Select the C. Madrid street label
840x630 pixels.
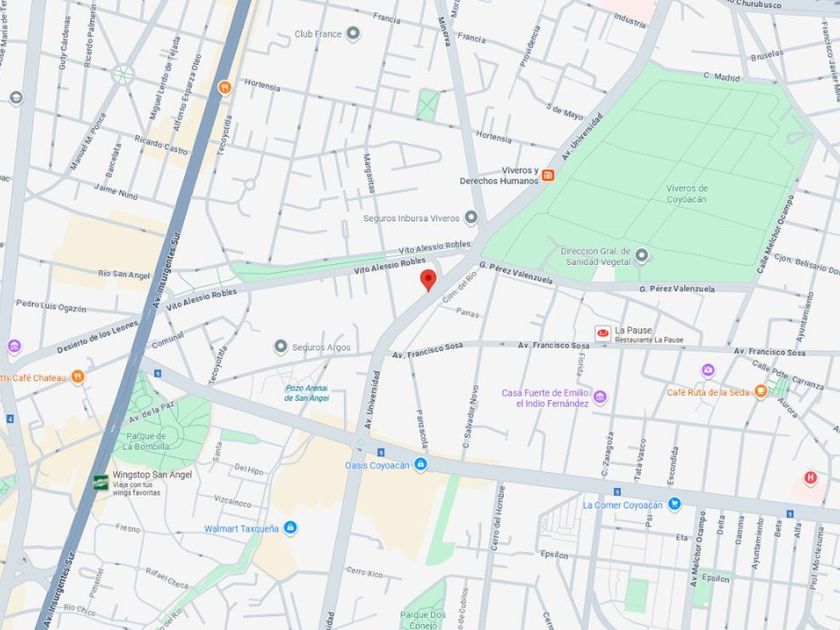721,76
